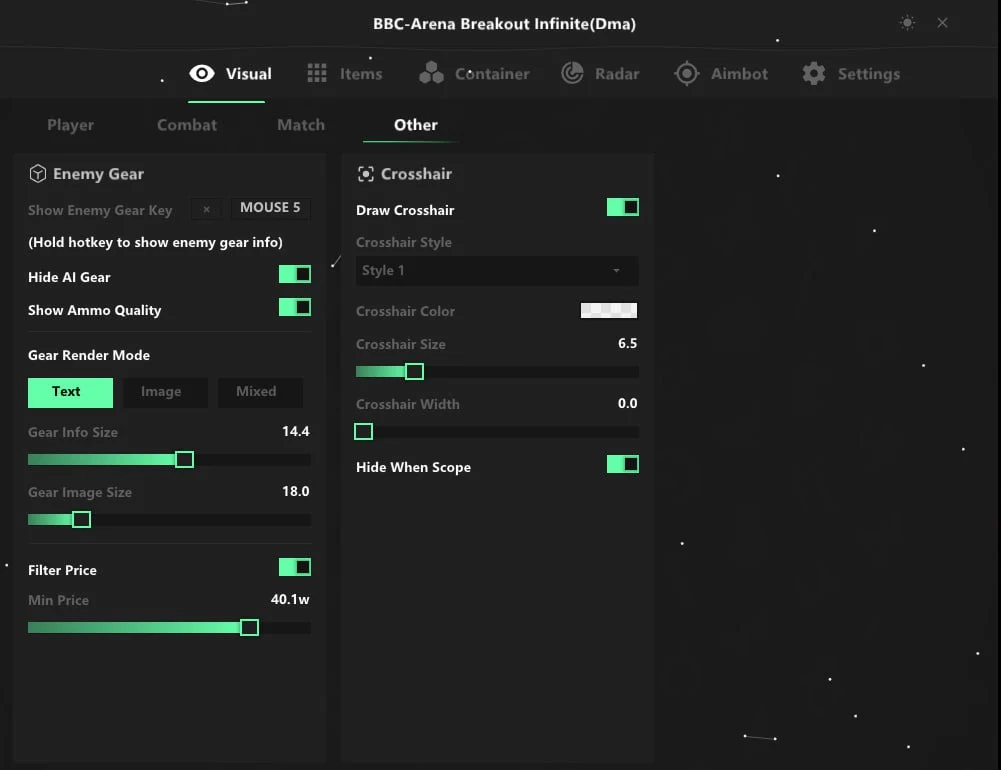Image resolution: width=1001 pixels, height=770 pixels.
Task: Click the Min Price slider handle
Action: 250,628
